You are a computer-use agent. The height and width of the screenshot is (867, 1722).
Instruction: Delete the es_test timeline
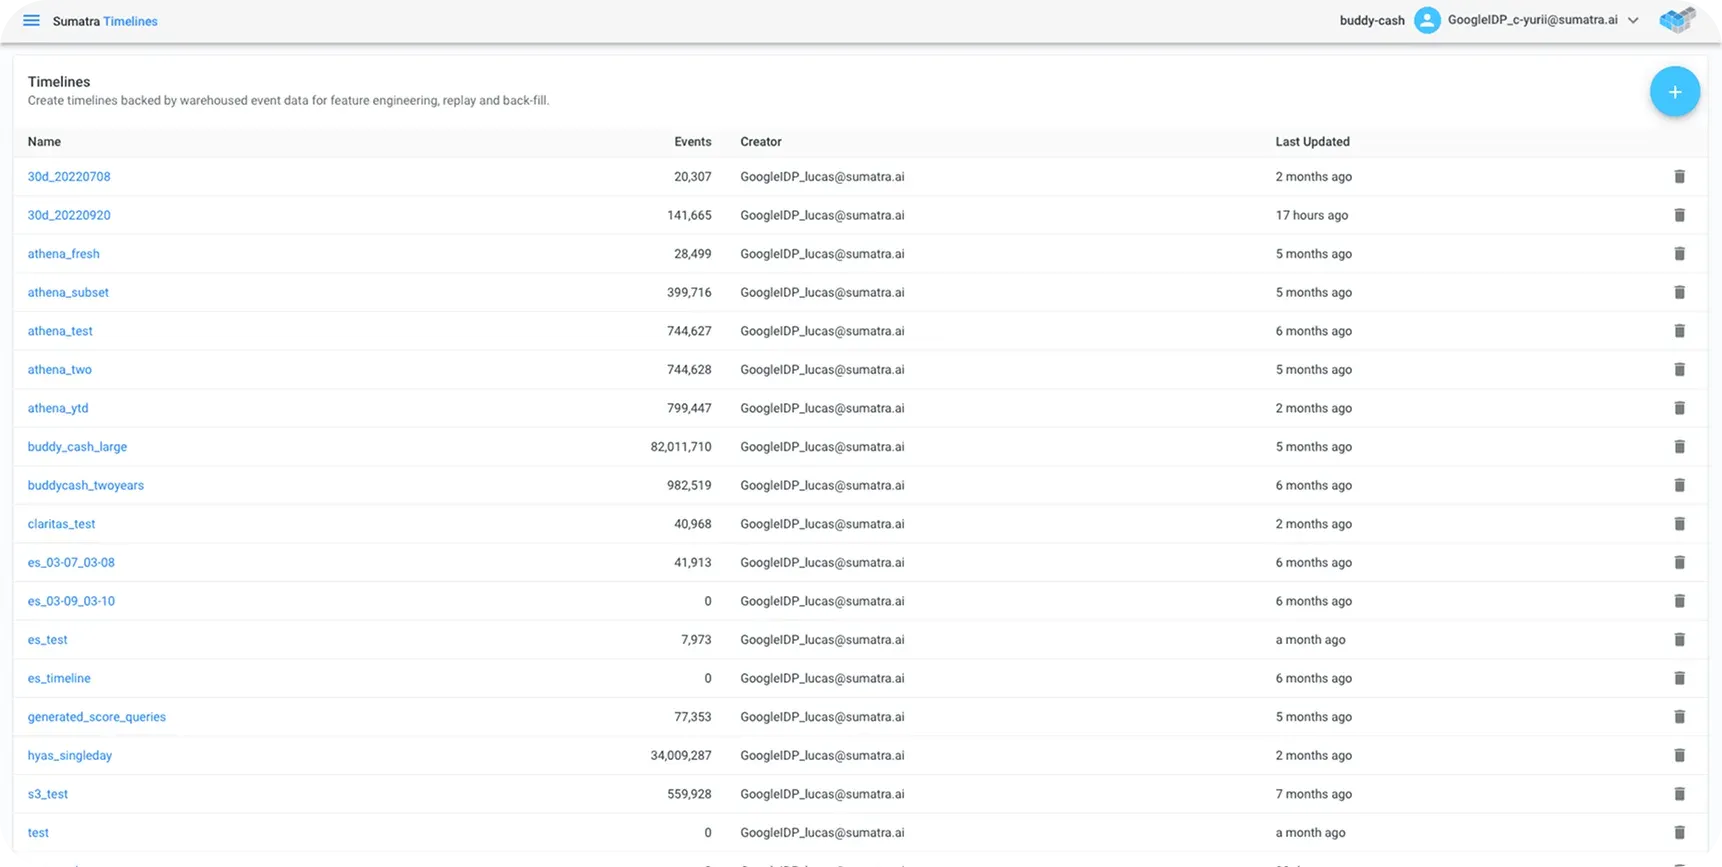pos(1679,640)
